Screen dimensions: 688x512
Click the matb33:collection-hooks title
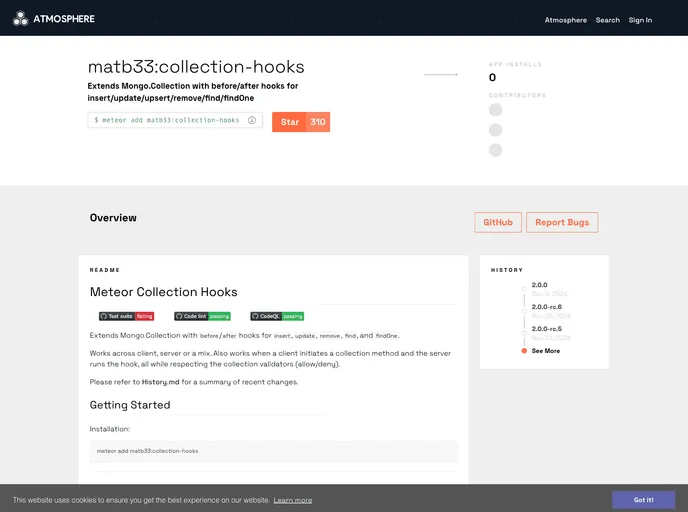(196, 67)
